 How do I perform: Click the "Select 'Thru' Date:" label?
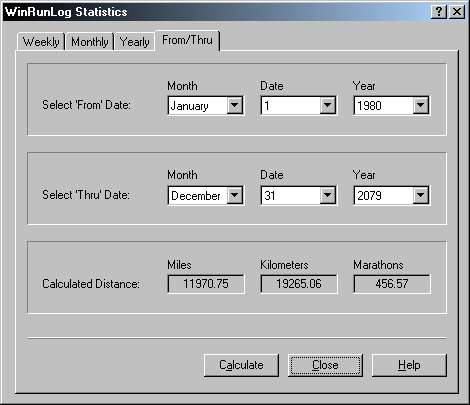click(86, 195)
